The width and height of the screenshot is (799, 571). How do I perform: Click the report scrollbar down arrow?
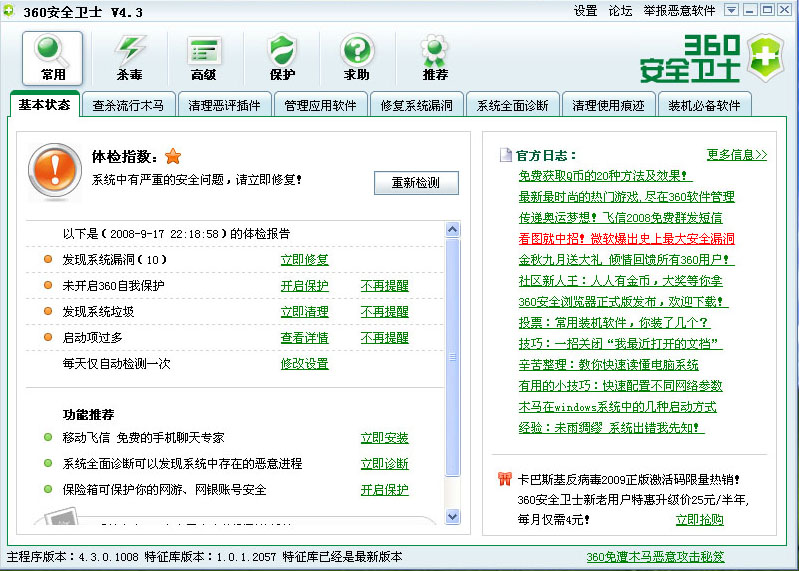(x=452, y=516)
